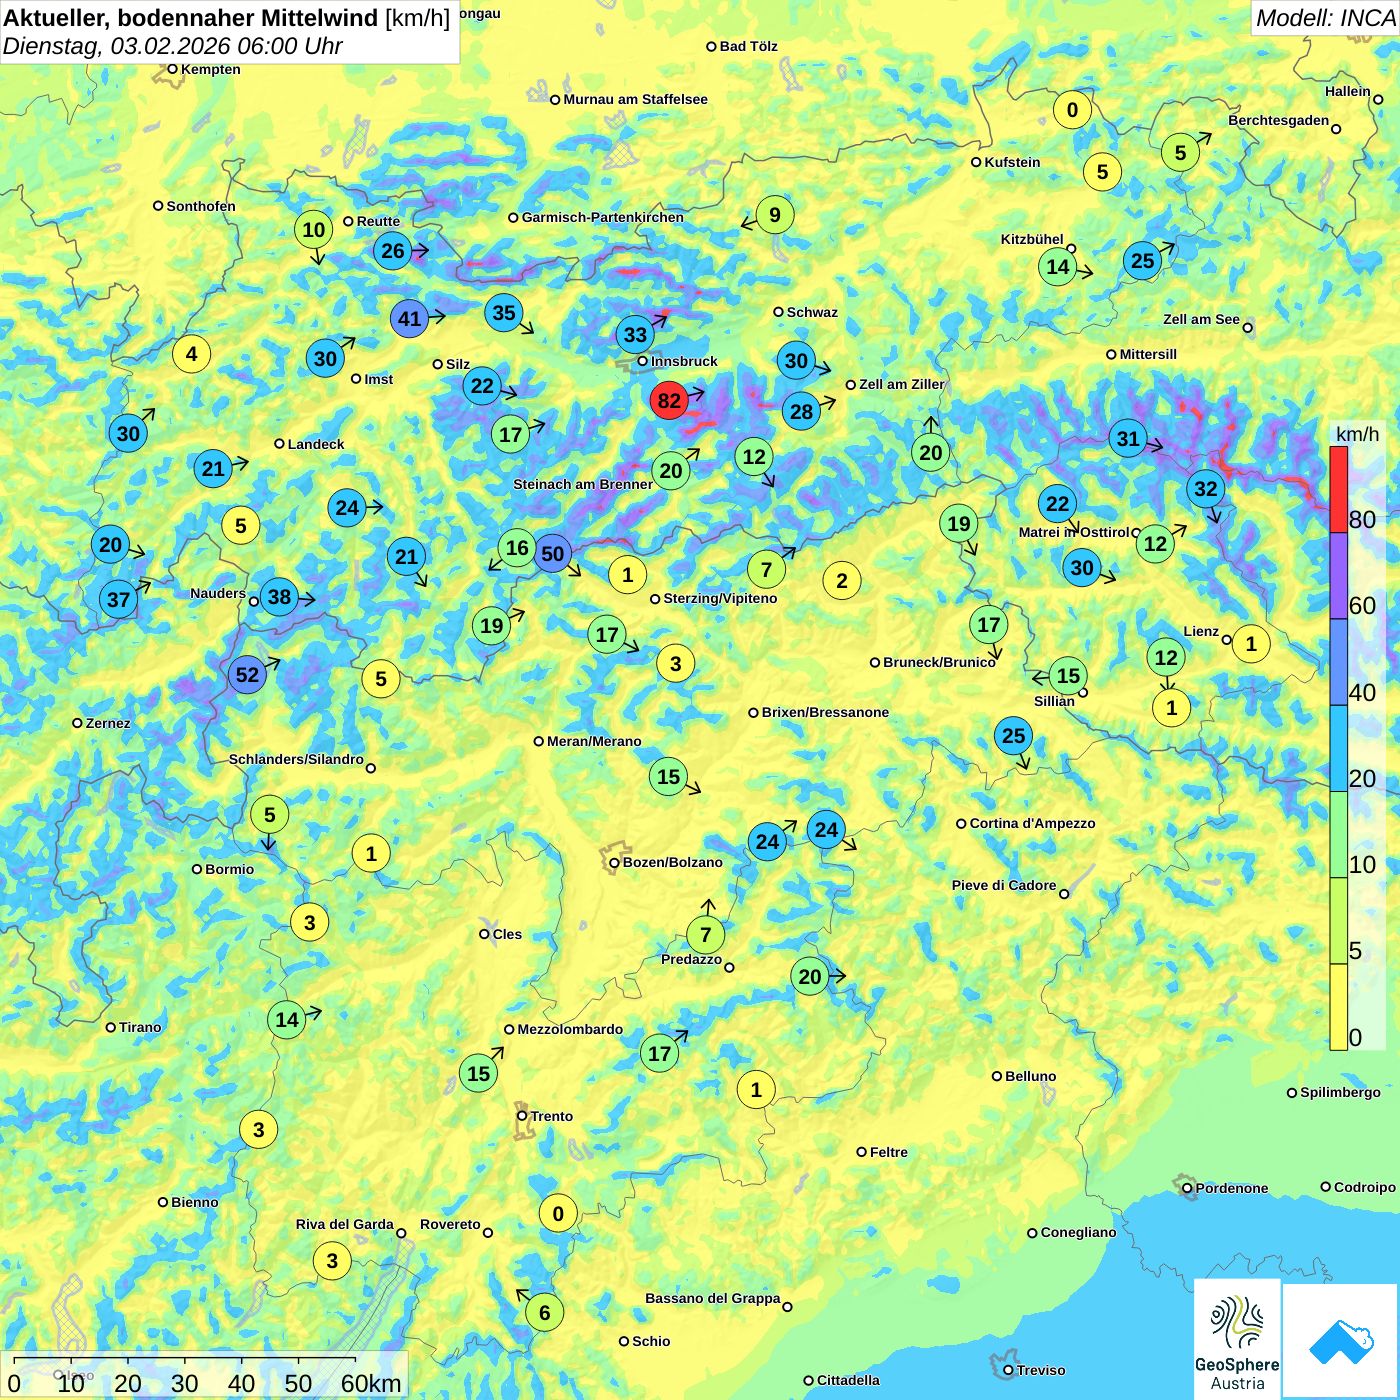
Task: Click the Bruneck/Brunico label
Action: point(939,662)
